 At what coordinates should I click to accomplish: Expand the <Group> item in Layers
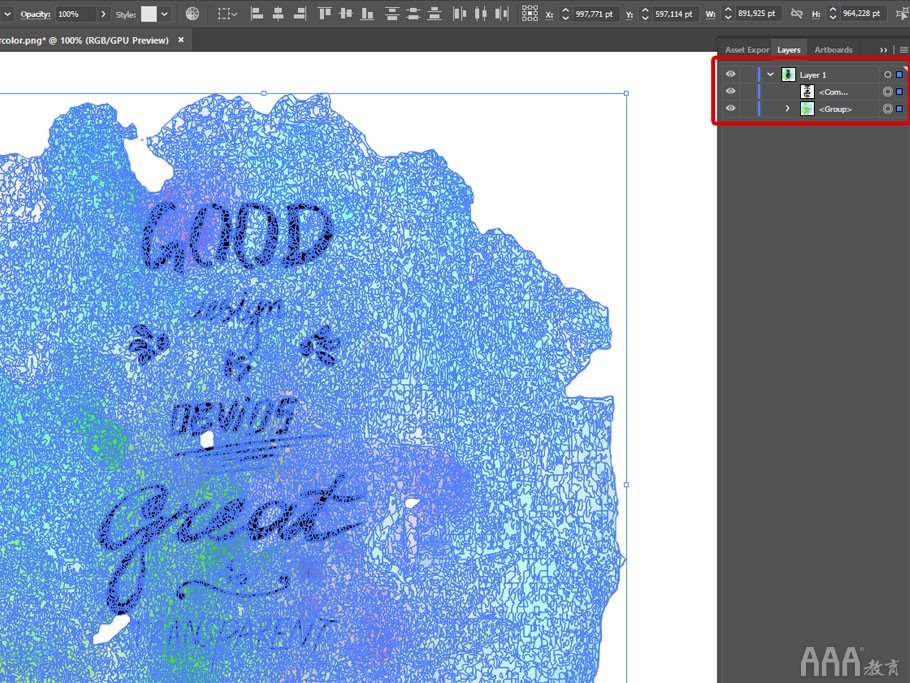788,109
